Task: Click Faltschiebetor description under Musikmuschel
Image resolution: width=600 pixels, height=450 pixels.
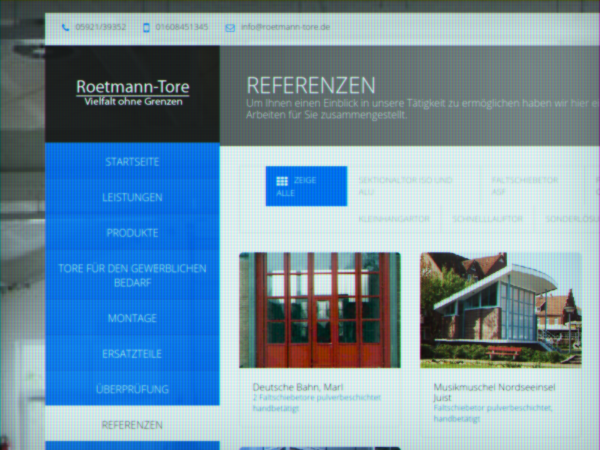Action: click(x=493, y=413)
